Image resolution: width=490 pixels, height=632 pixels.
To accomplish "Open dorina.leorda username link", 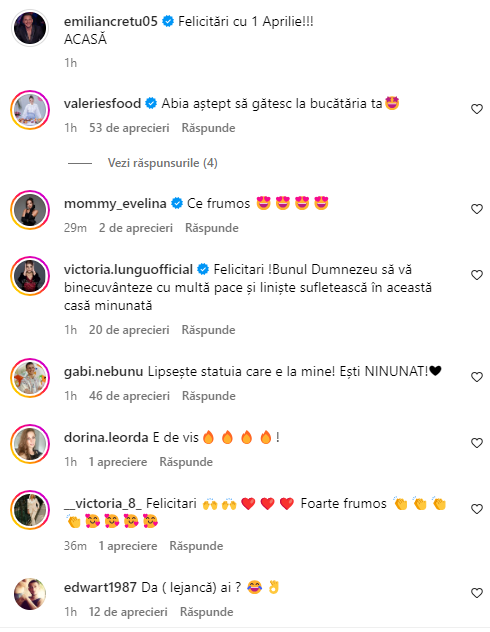I will [x=106, y=438].
